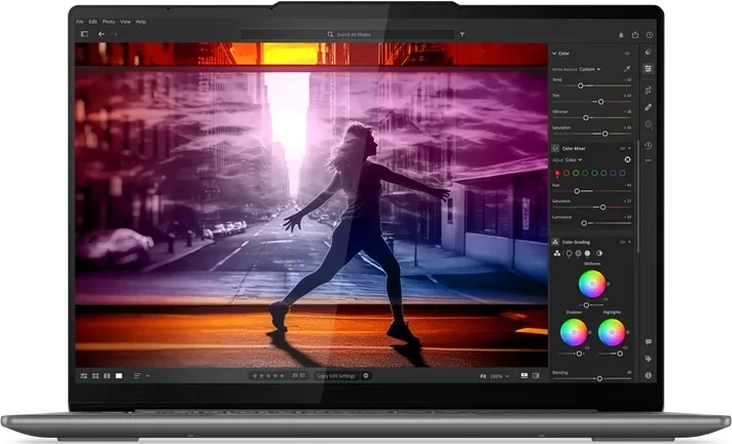Open White Balance Custom dropdown
This screenshot has width=732, height=444.
590,69
